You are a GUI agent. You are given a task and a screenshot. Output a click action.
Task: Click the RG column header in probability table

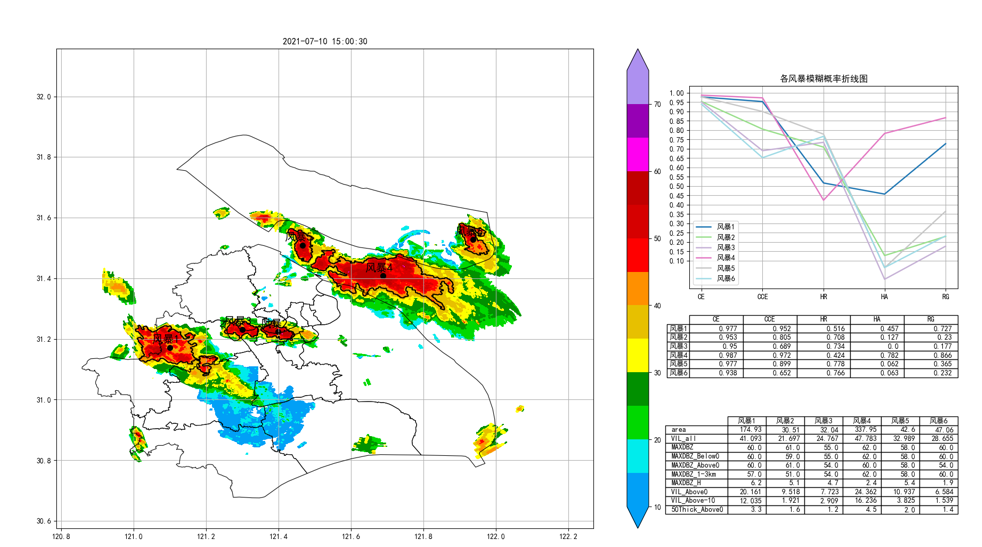click(931, 320)
